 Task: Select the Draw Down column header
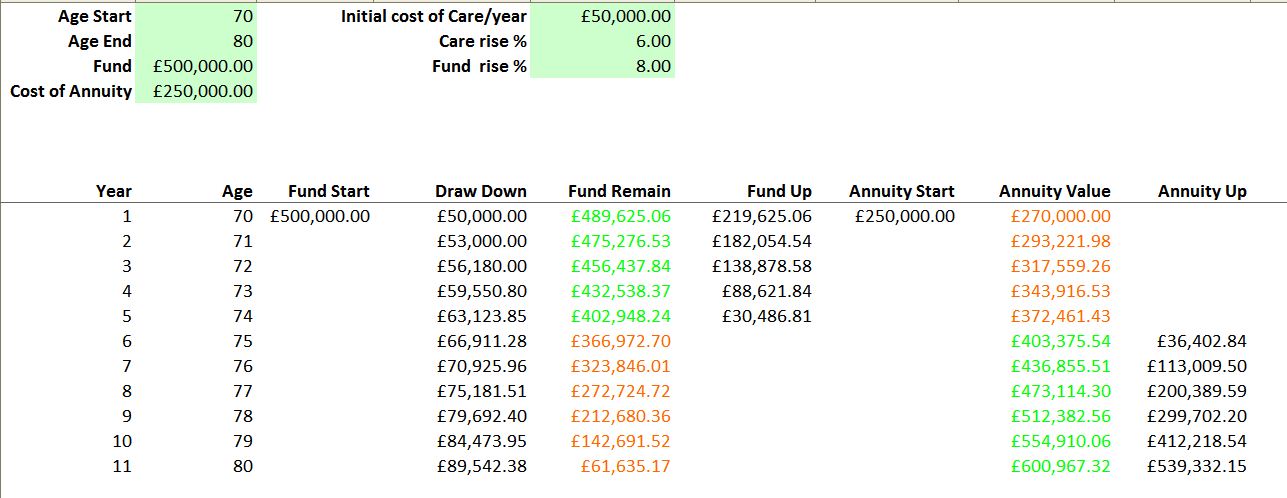[x=481, y=191]
